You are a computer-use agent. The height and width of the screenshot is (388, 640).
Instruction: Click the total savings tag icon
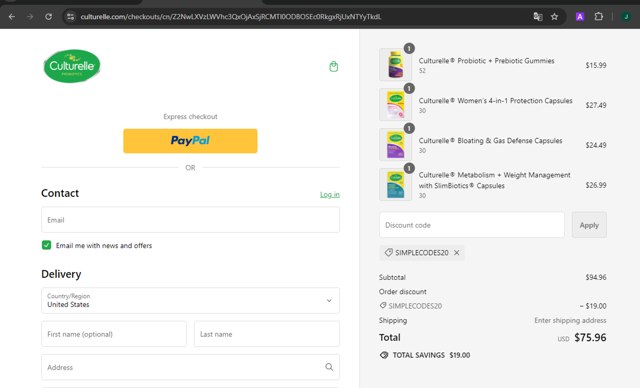384,355
